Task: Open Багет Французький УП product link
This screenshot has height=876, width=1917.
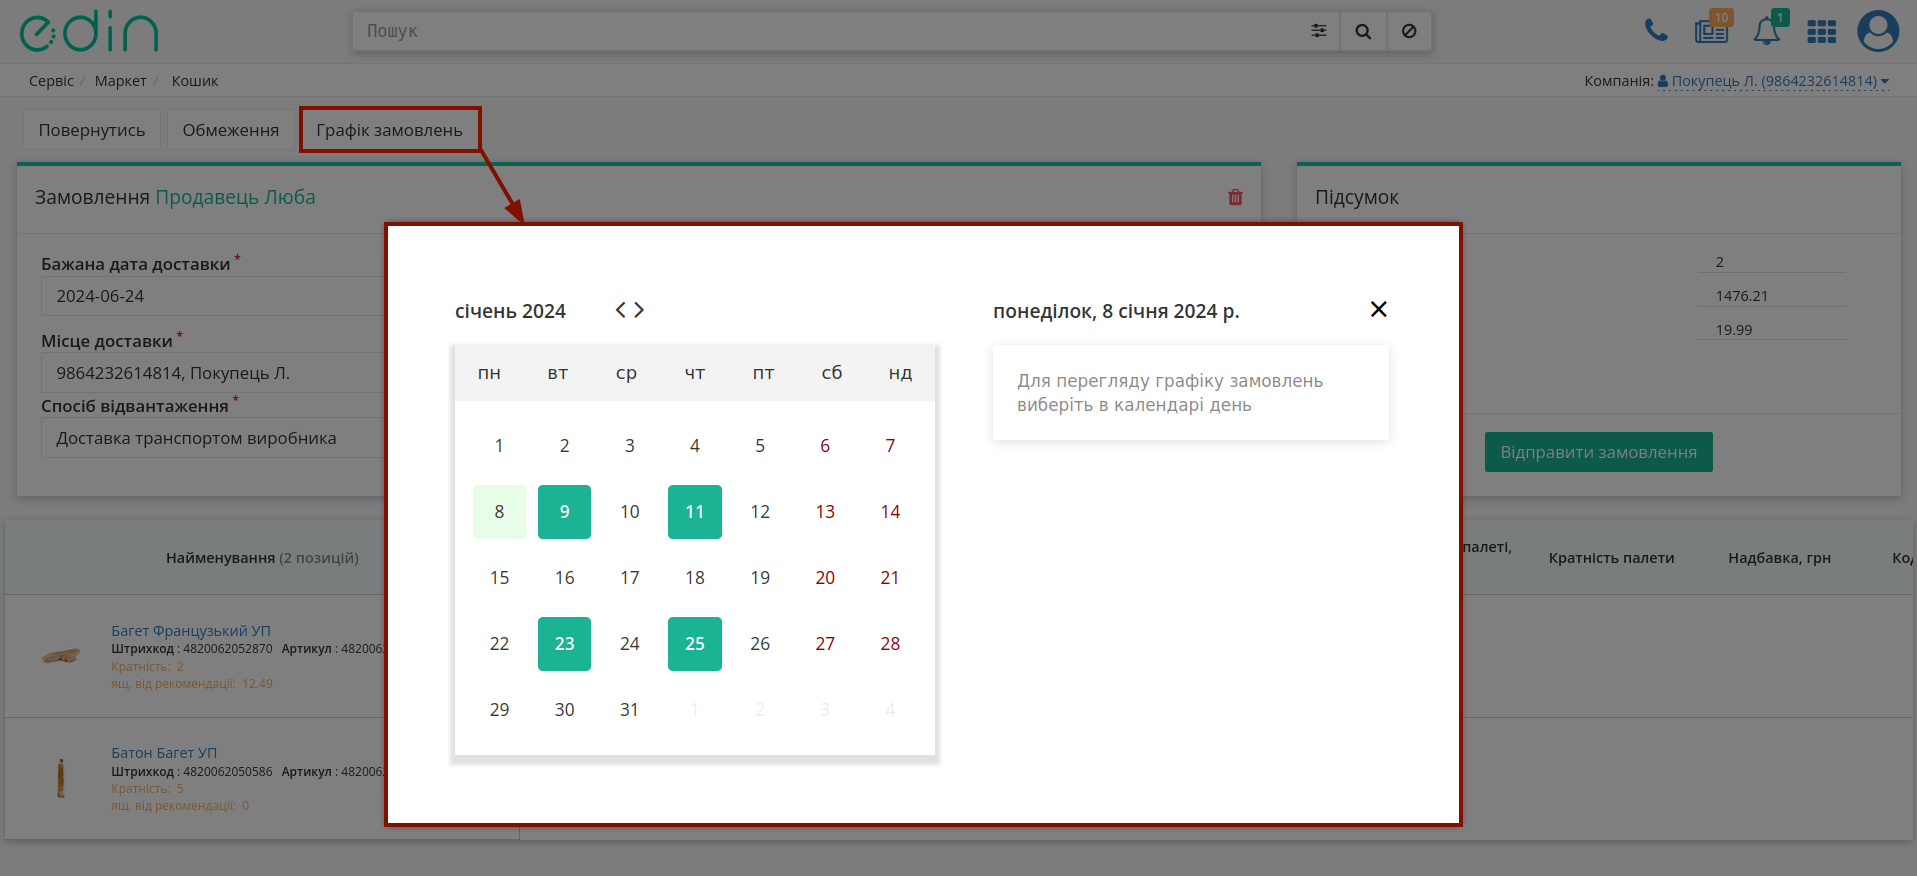Action: coord(191,631)
